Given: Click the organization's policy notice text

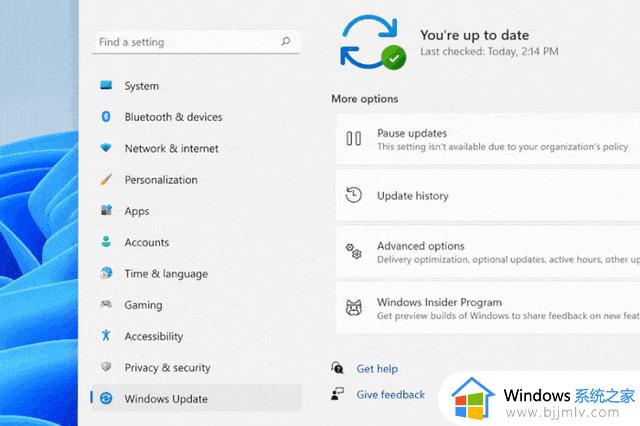Looking at the screenshot, I should pyautogui.click(x=502, y=147).
